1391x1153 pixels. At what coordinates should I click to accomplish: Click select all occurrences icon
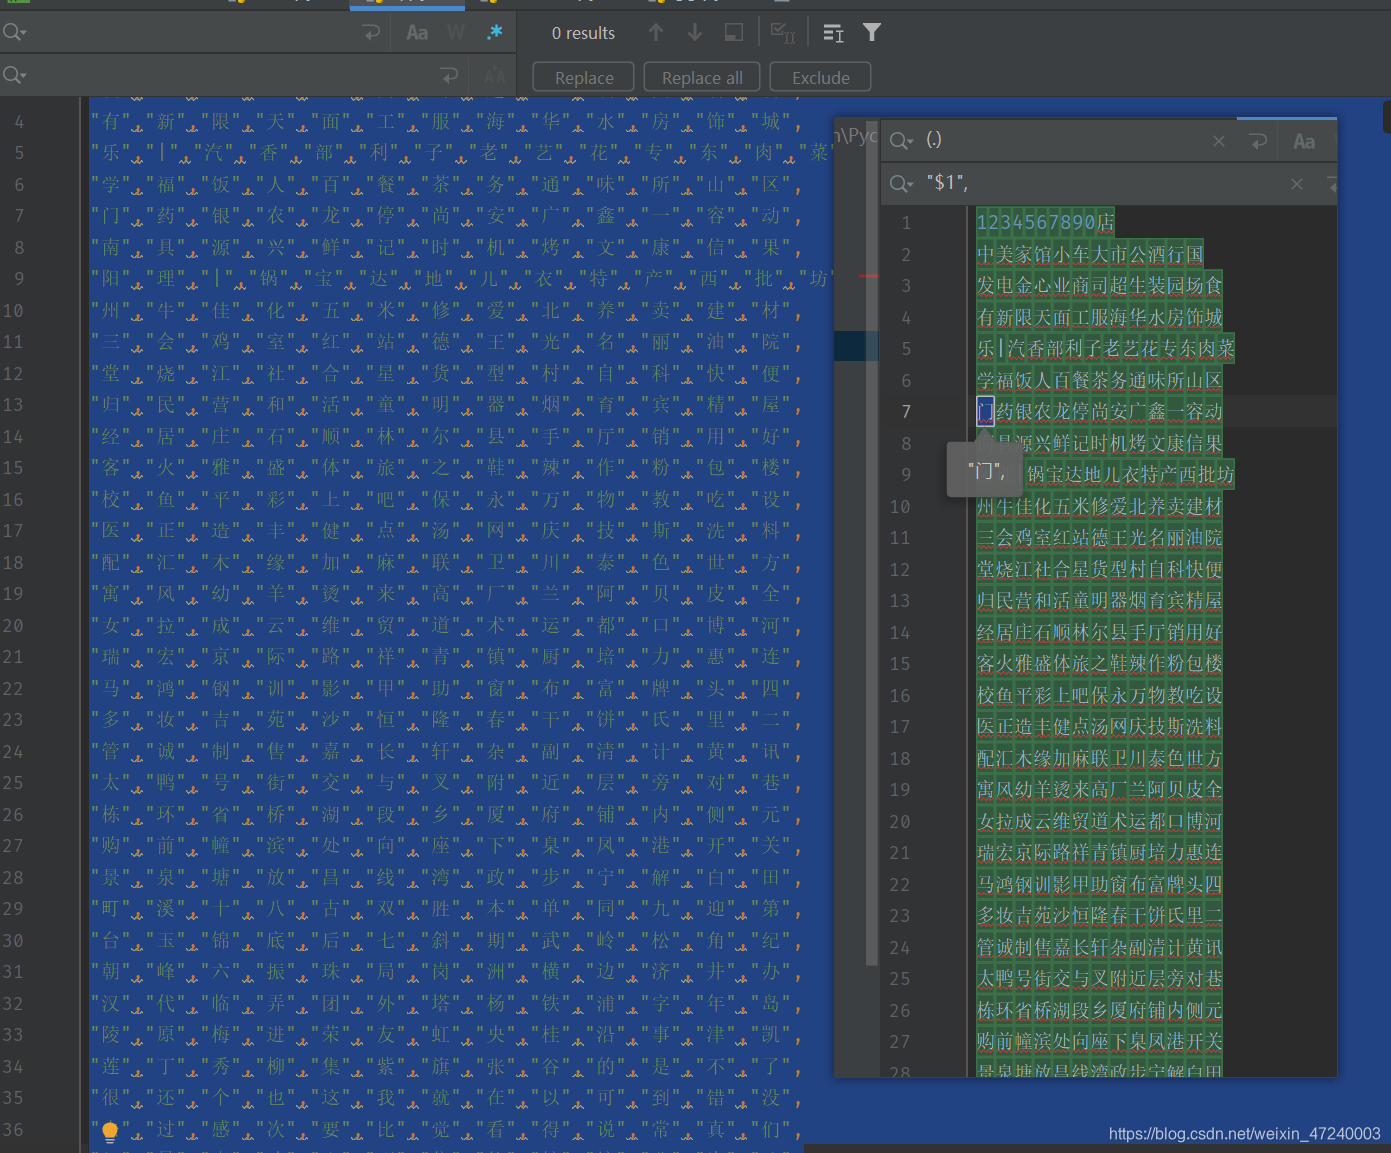[783, 33]
